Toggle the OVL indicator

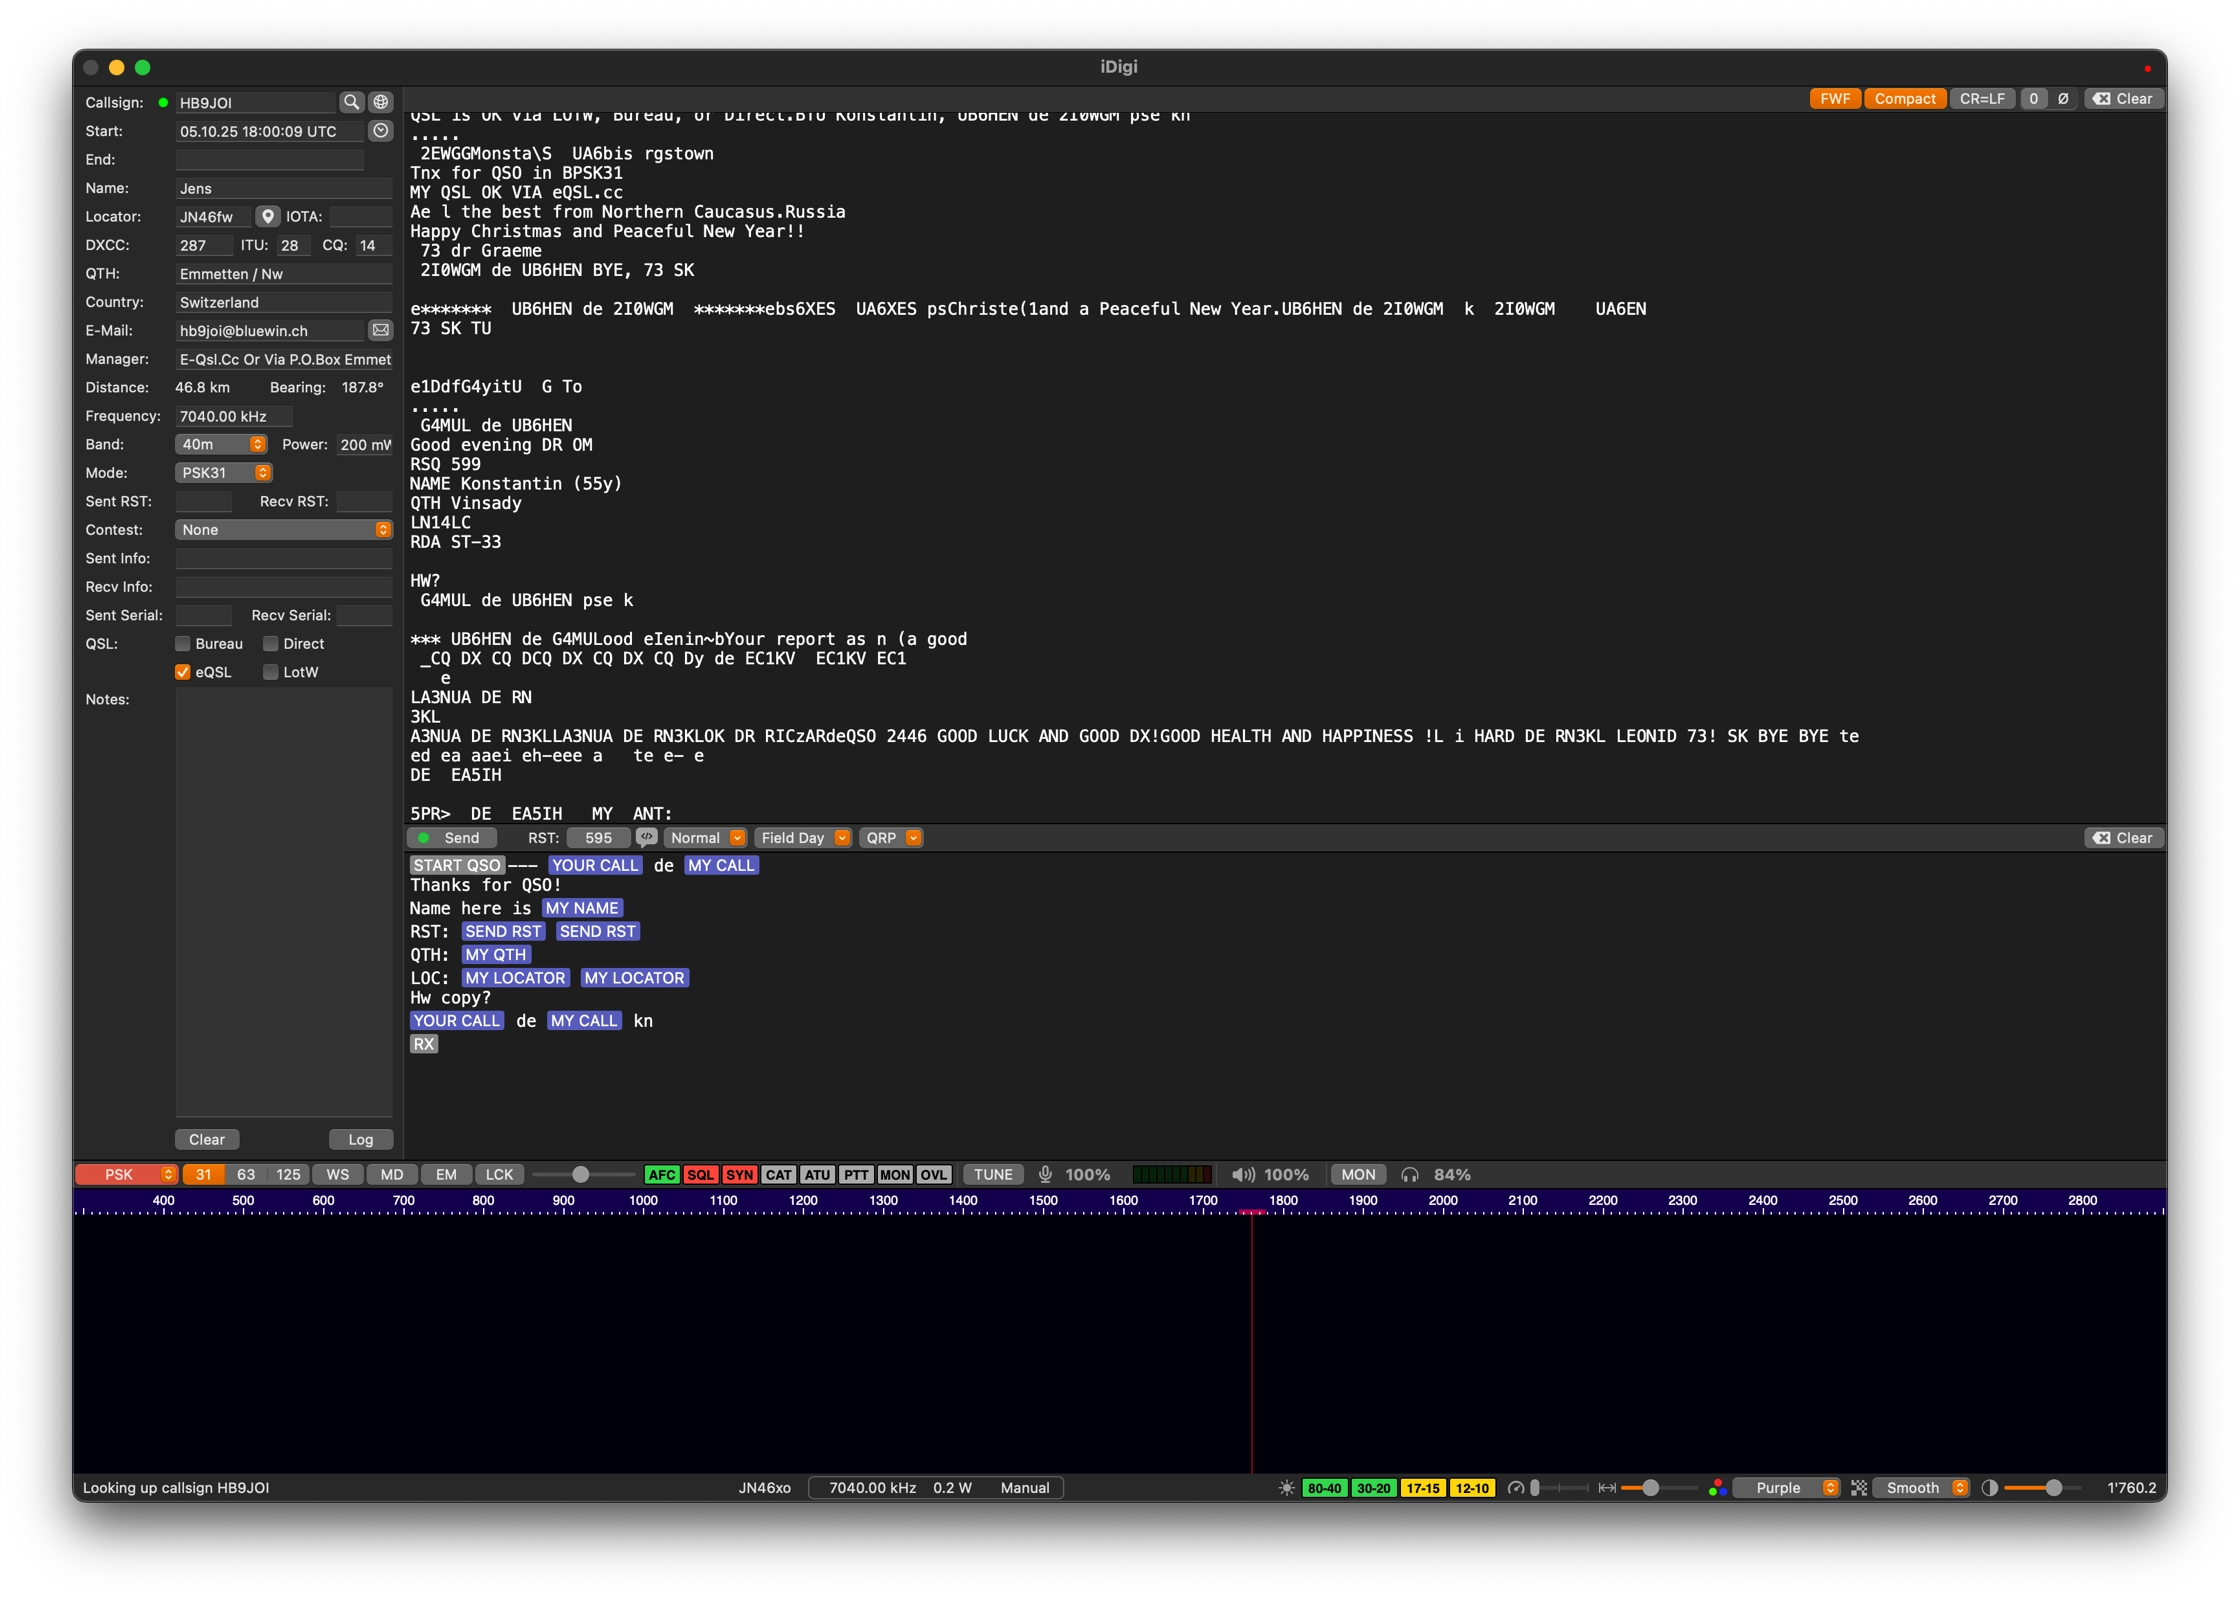934,1175
